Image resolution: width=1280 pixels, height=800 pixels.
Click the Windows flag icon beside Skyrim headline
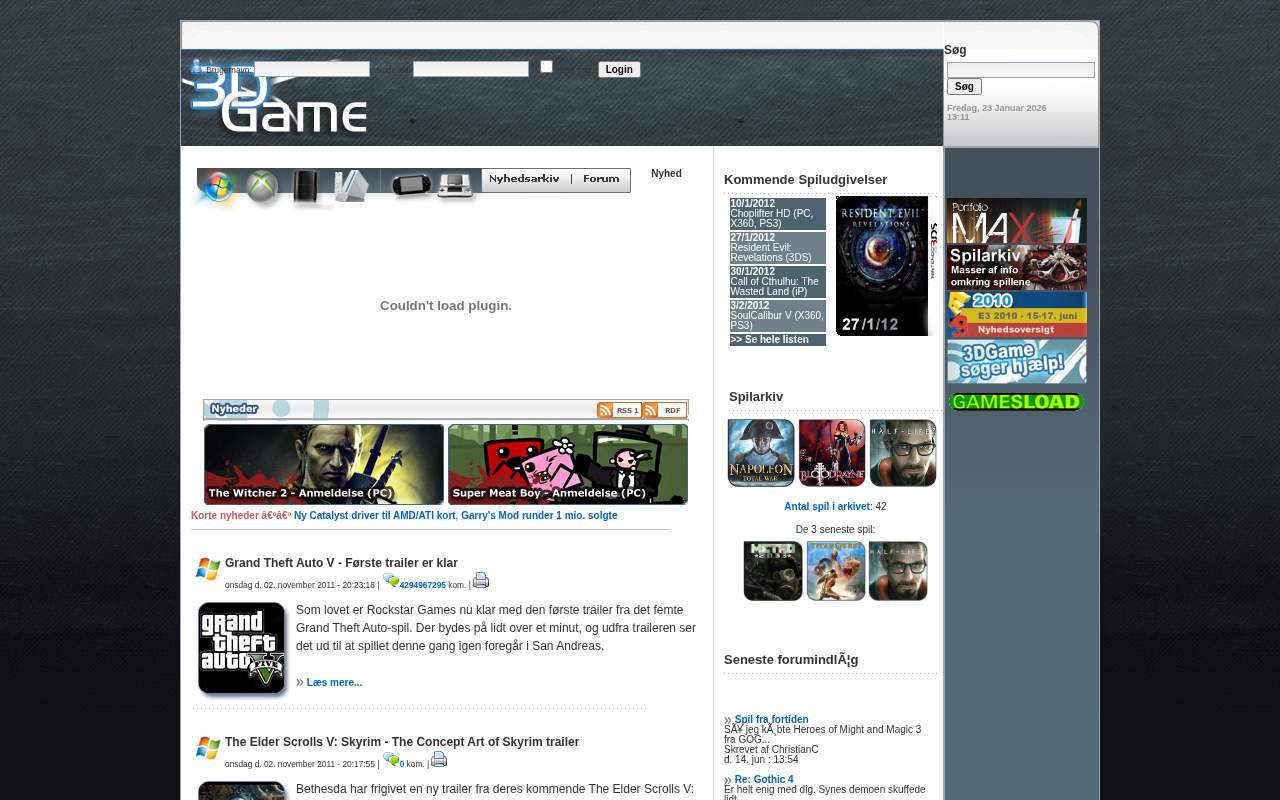tap(208, 748)
